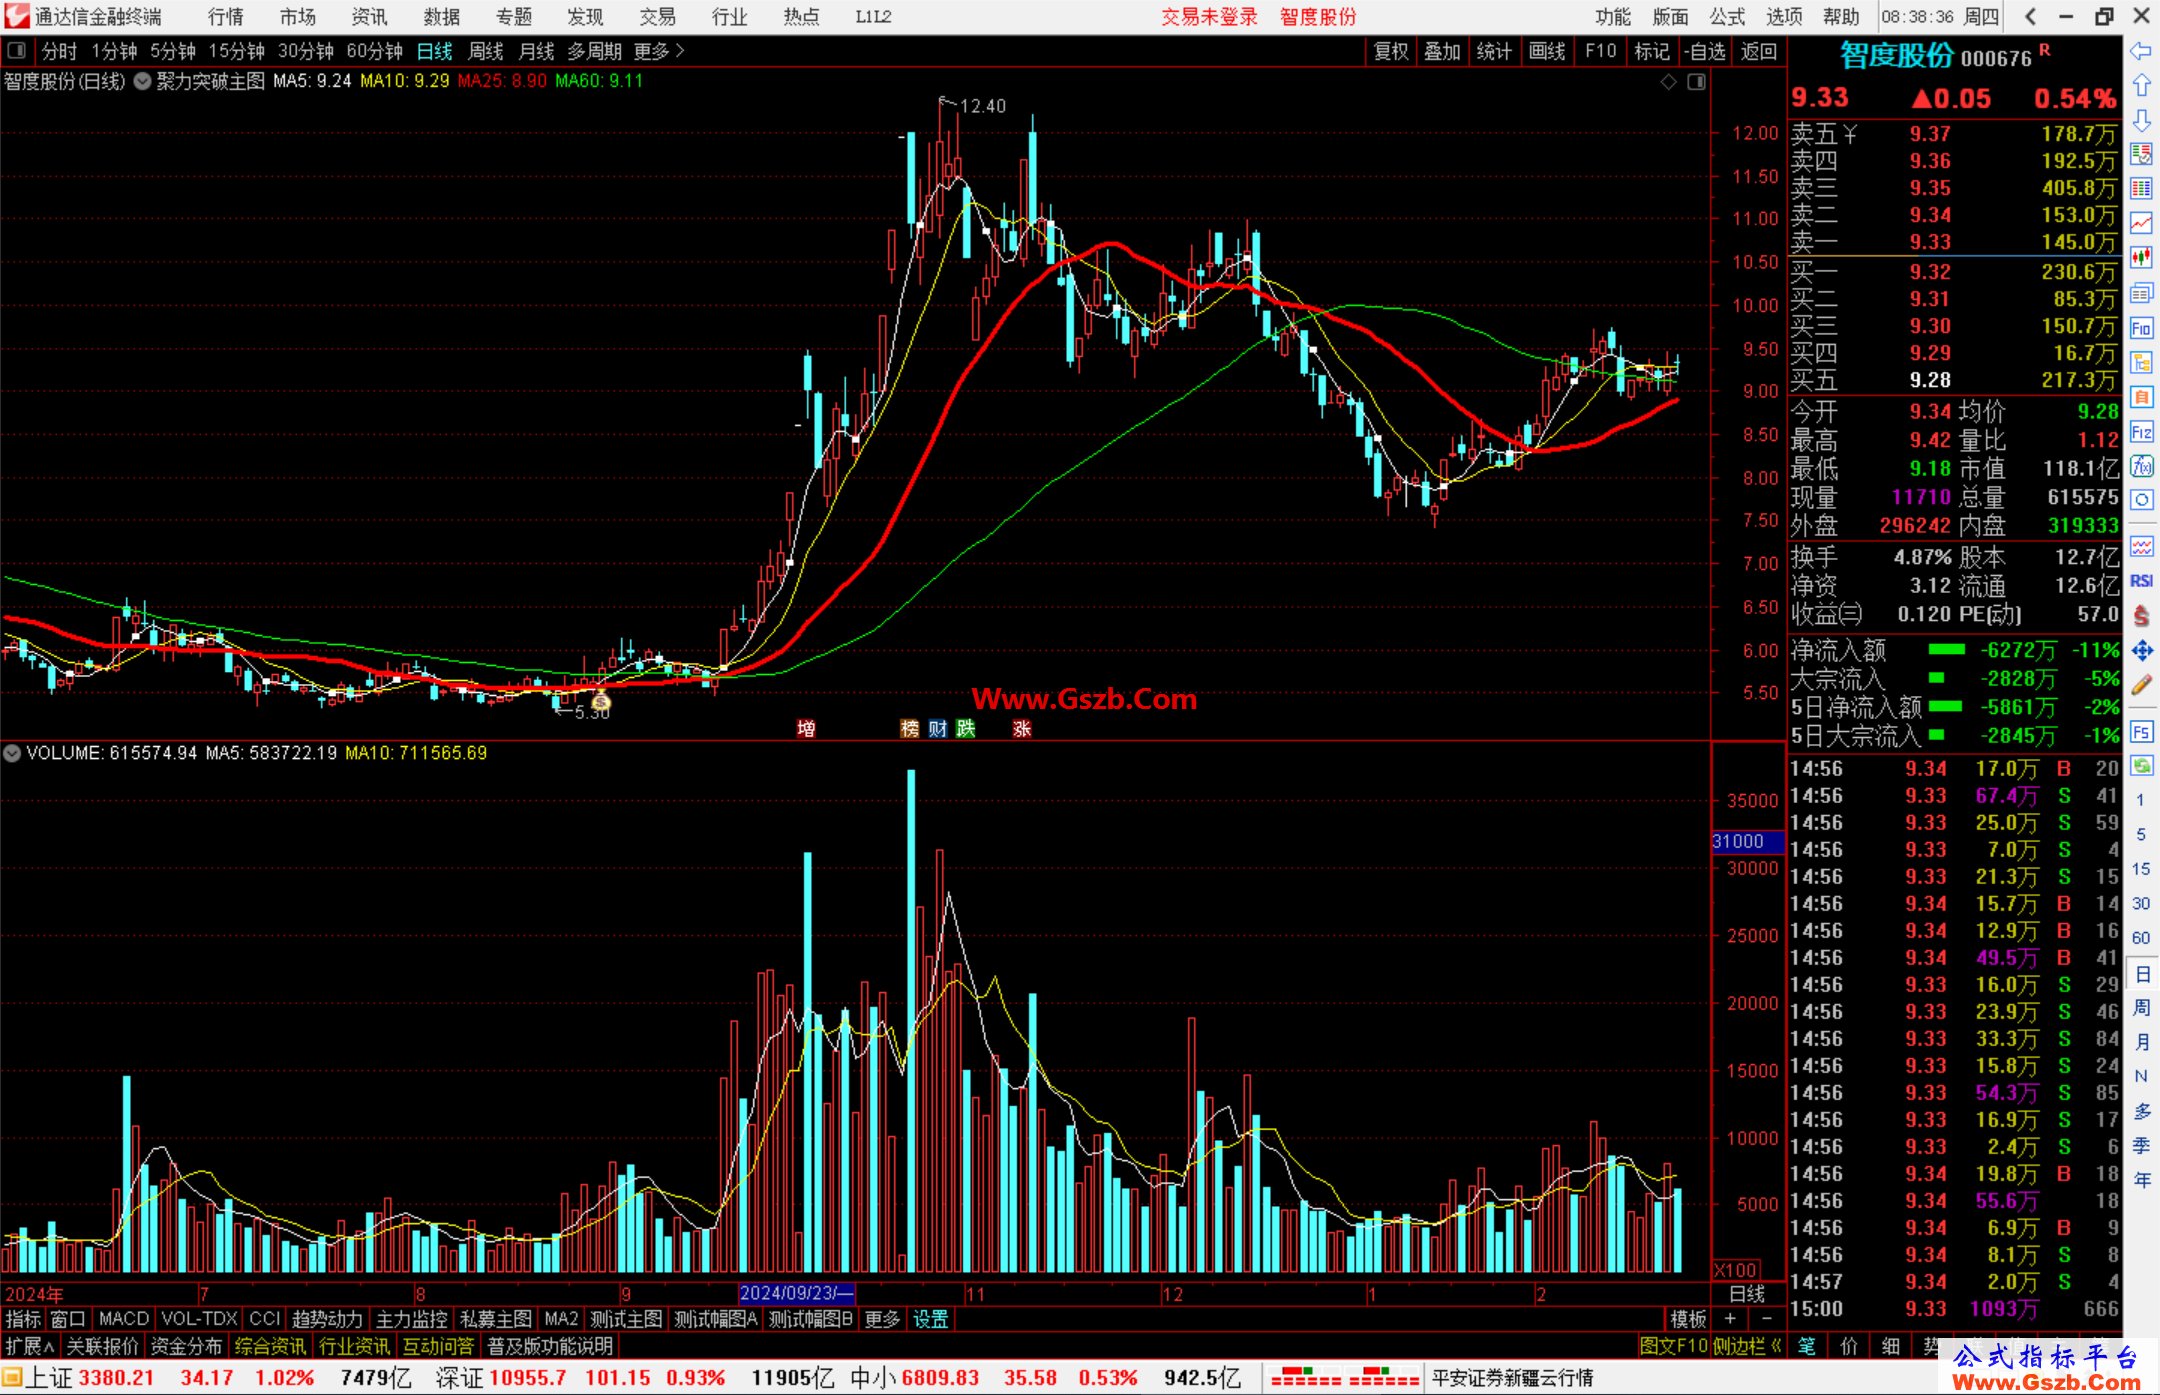
Task: Open the colored quote grid icon
Action: [x=2141, y=189]
